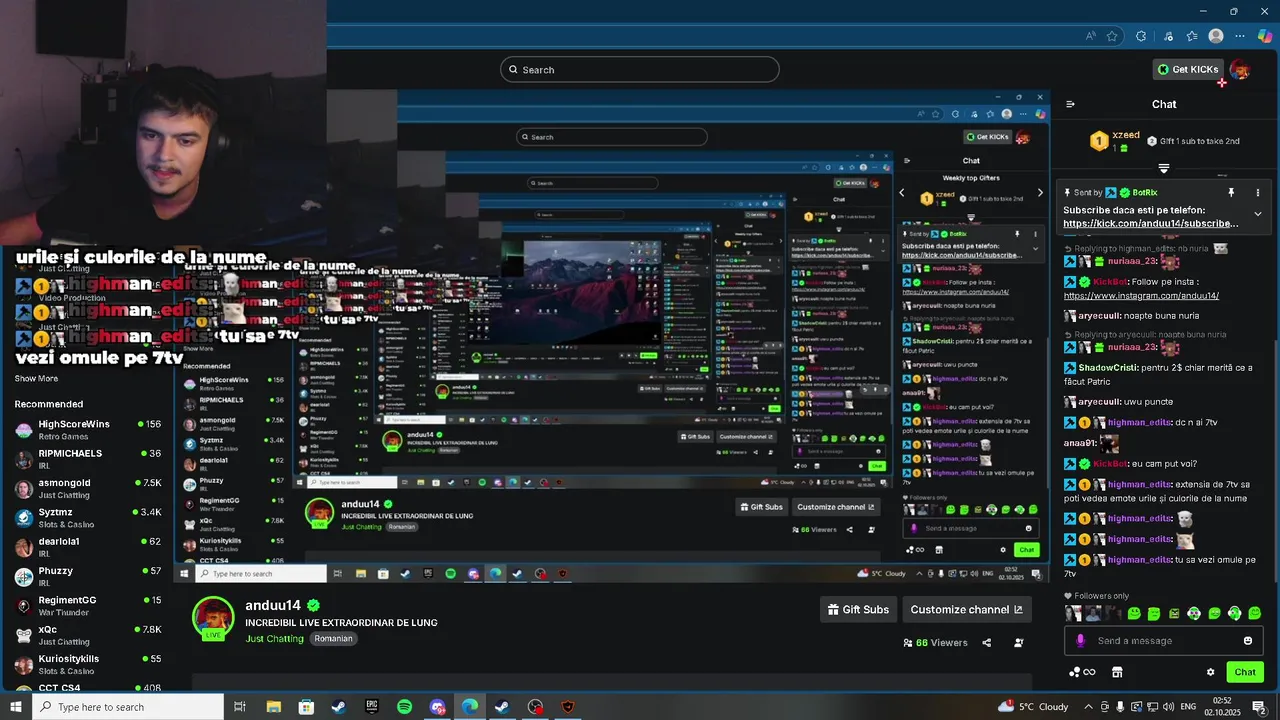The width and height of the screenshot is (1280, 720).
Task: Click the first quick emote photo thumbnail
Action: tap(1073, 613)
